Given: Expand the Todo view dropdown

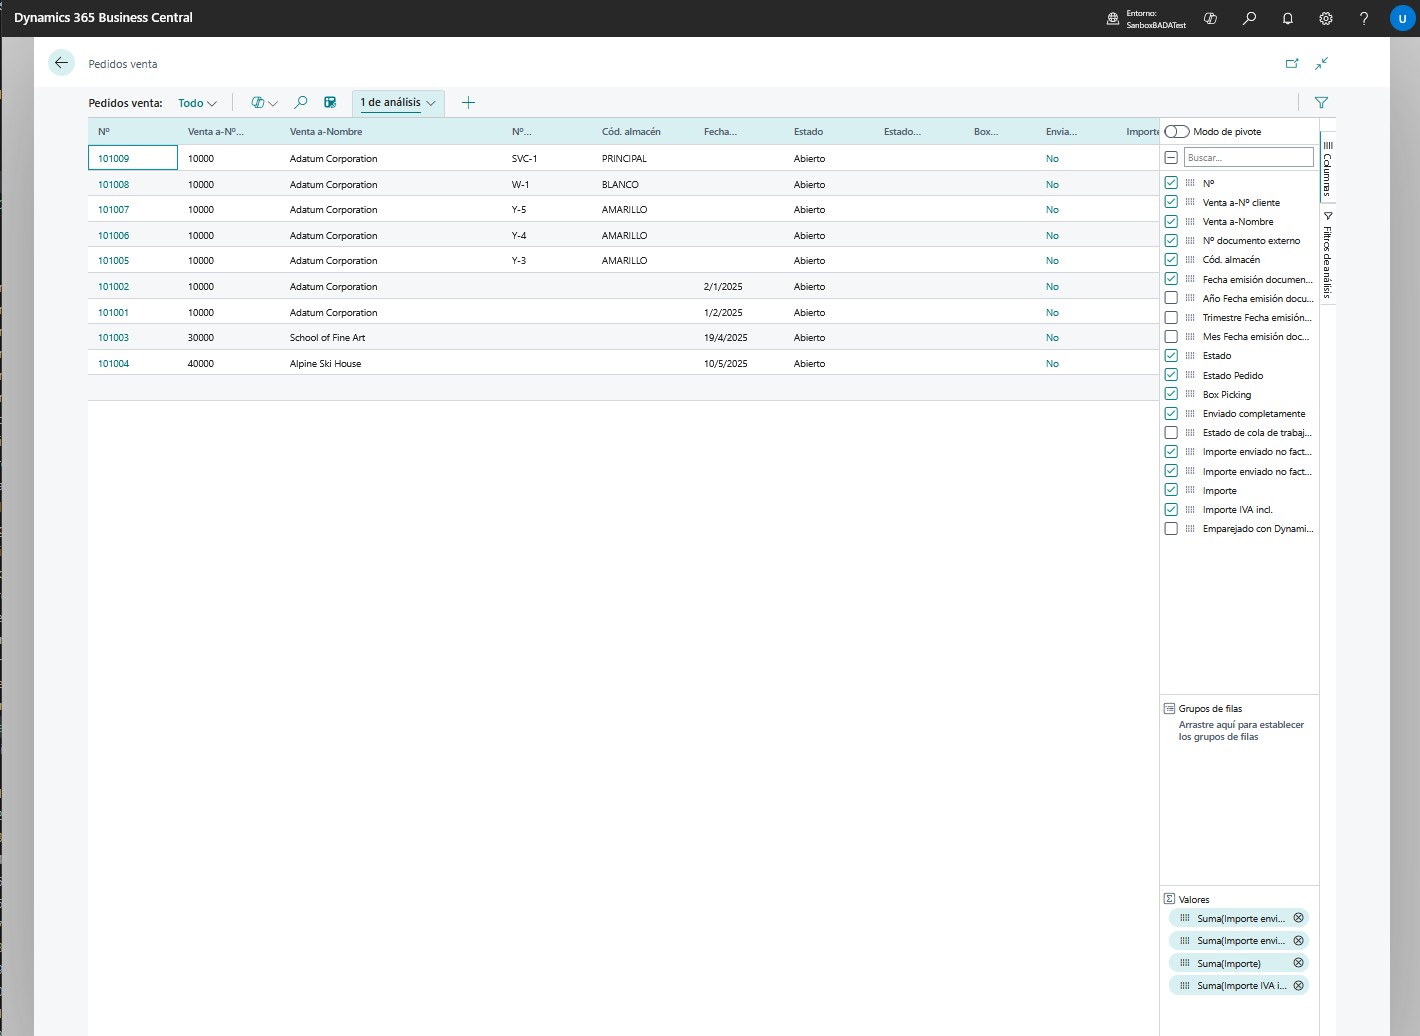Looking at the screenshot, I should coord(197,103).
